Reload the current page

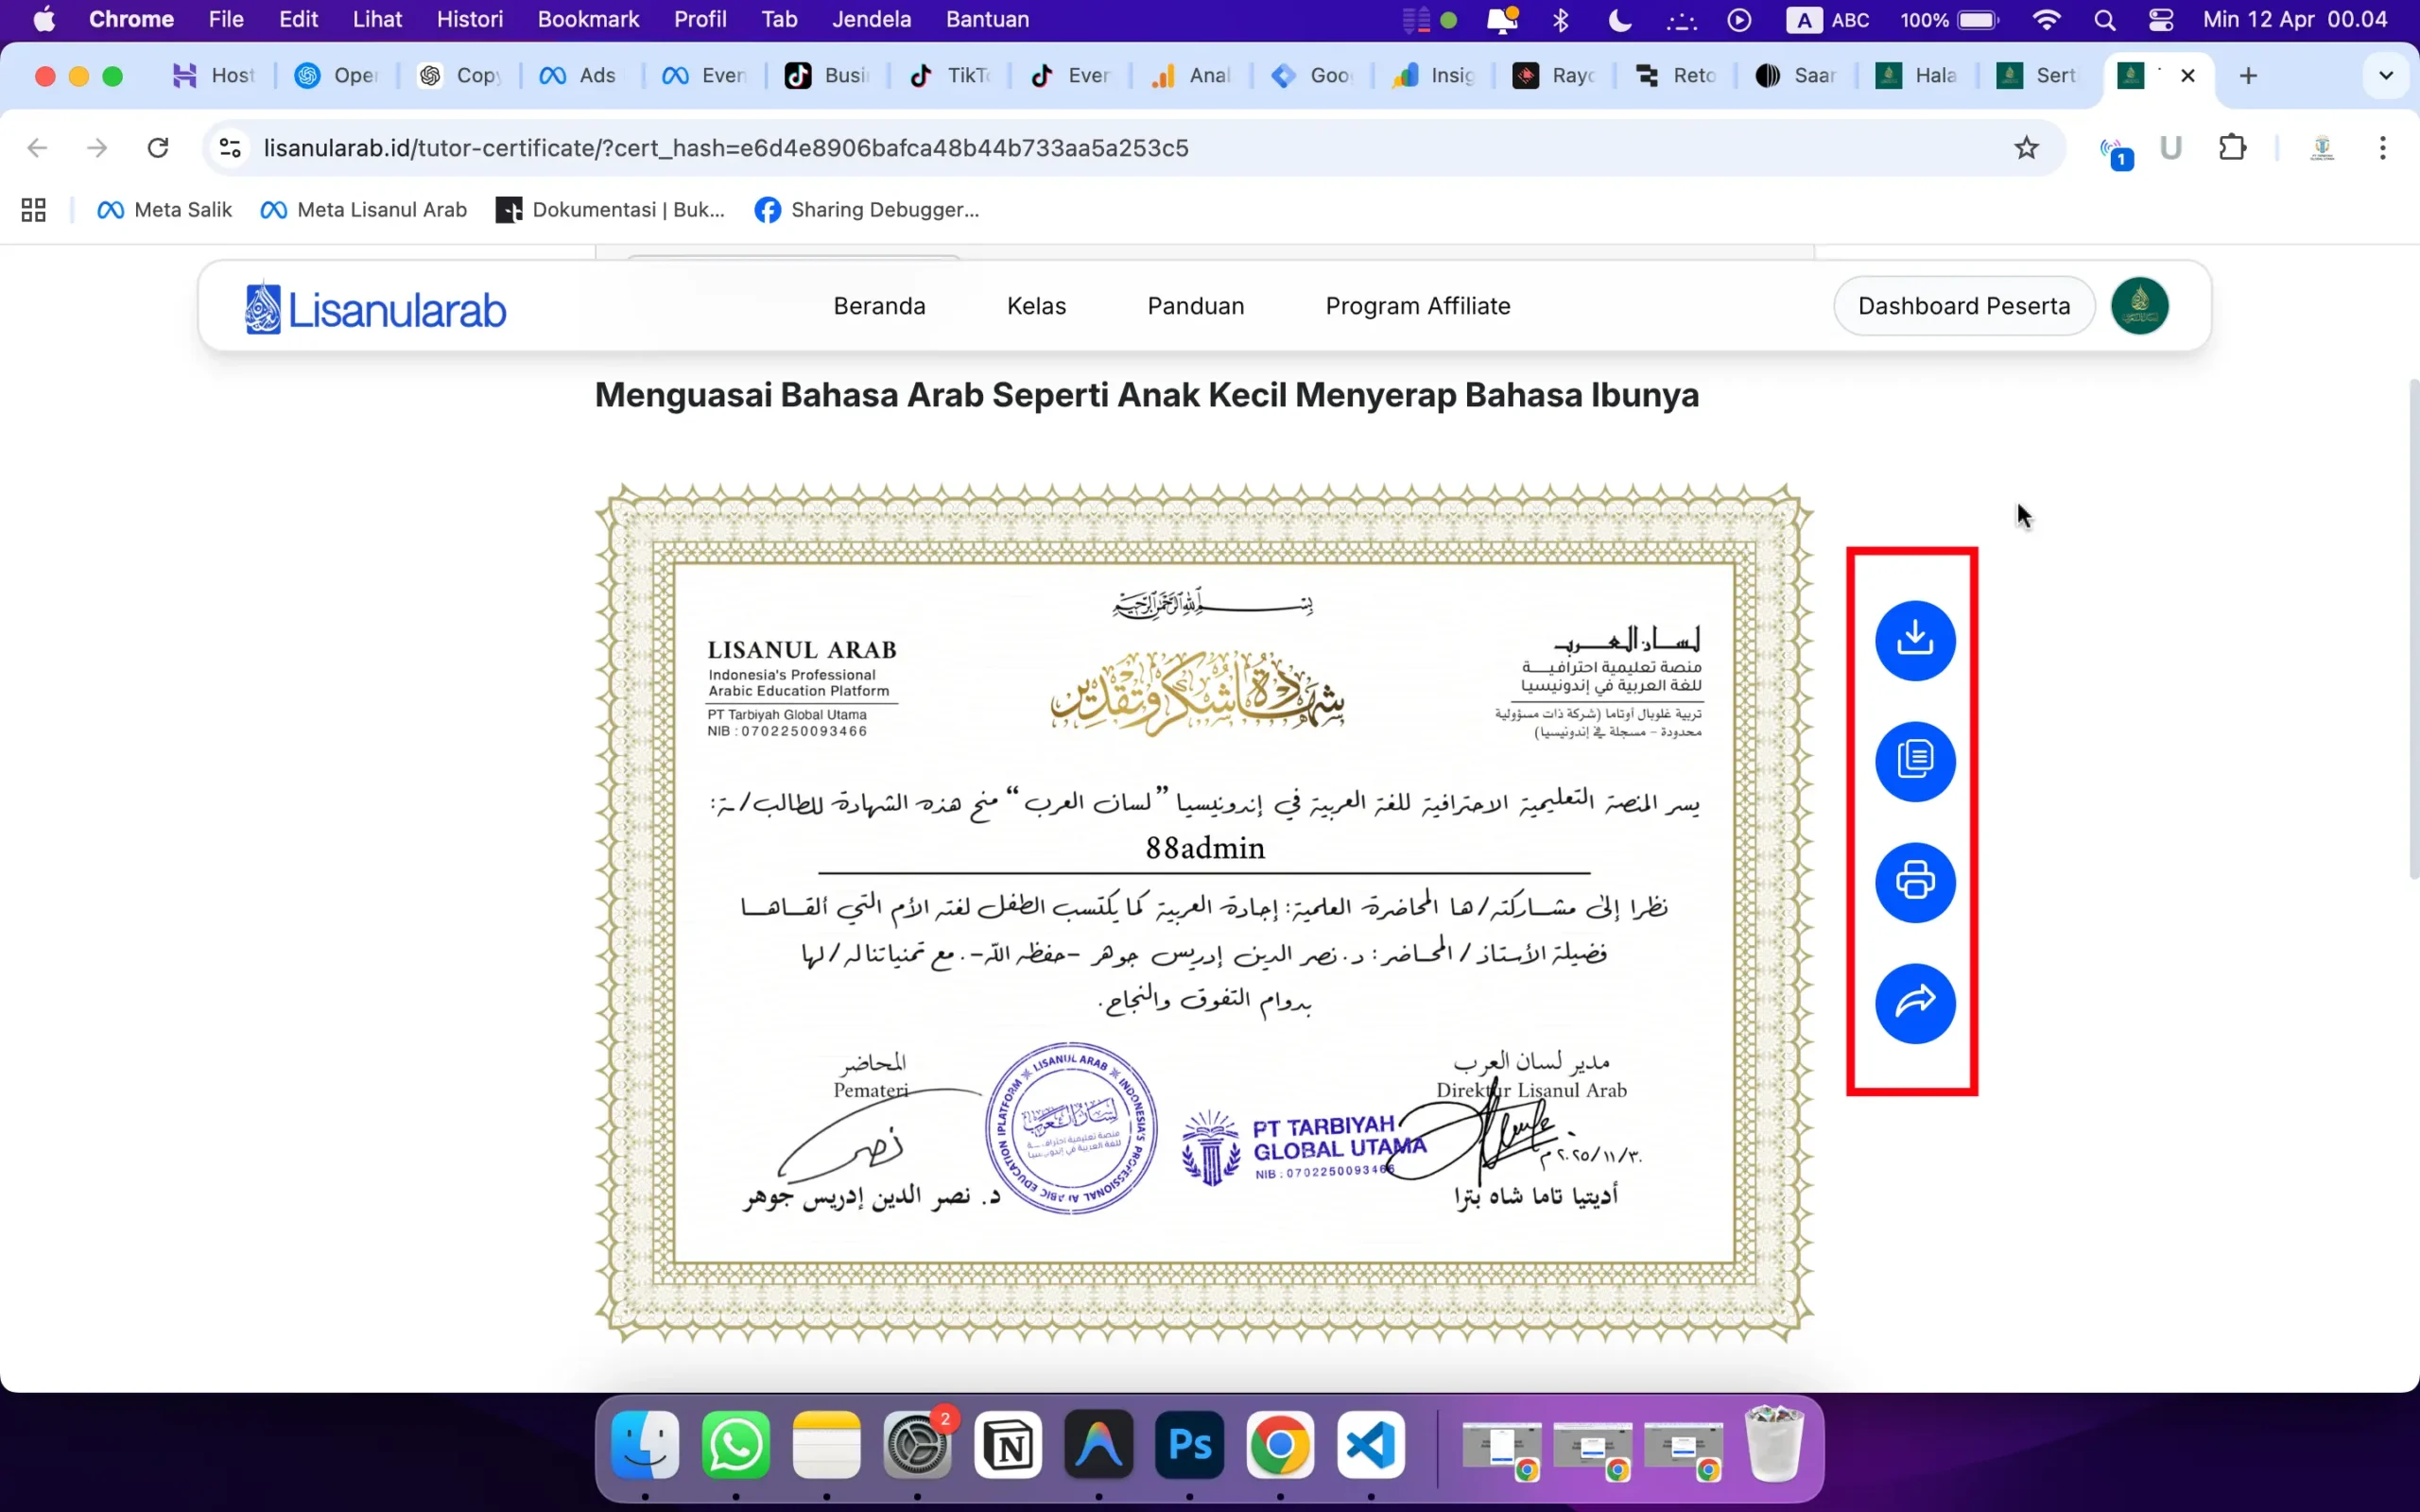[158, 148]
